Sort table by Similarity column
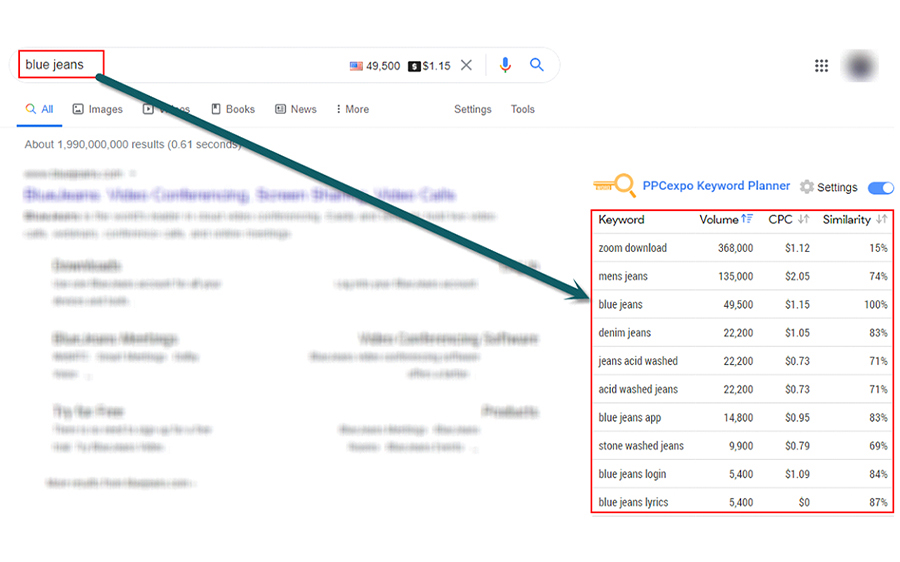This screenshot has width=900, height=562. coord(855,219)
